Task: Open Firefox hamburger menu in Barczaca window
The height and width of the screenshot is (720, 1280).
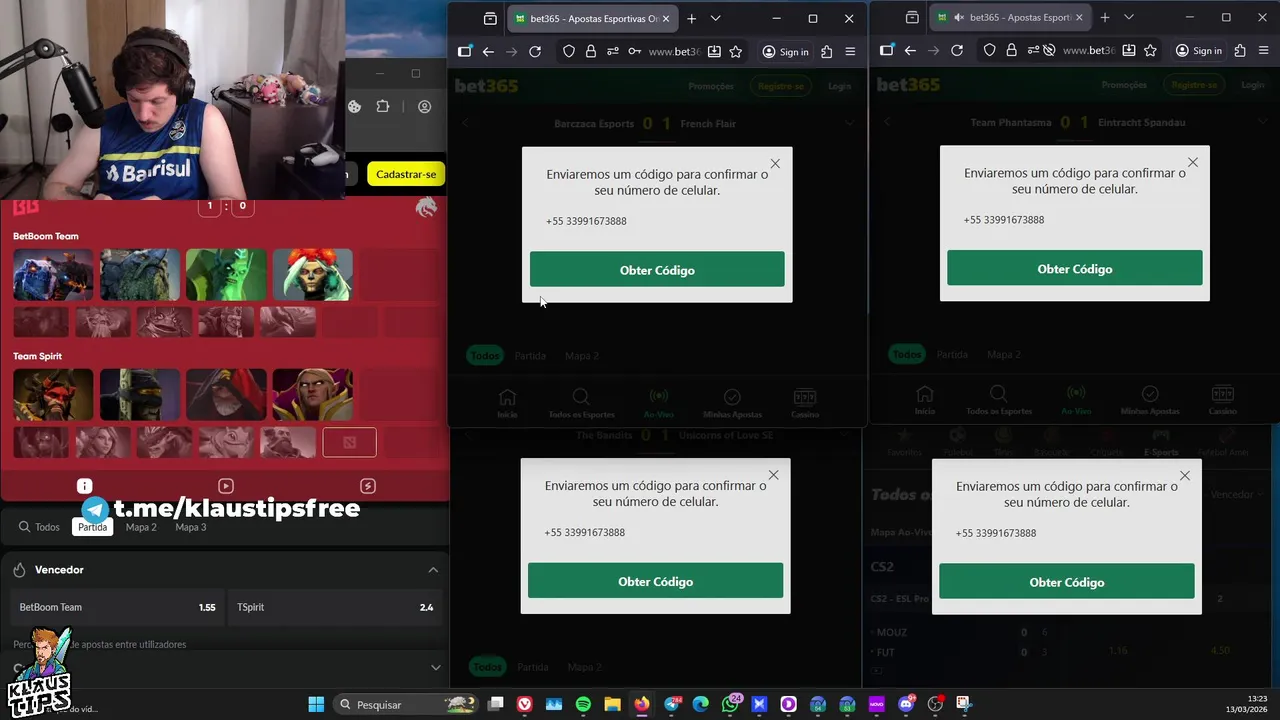Action: click(850, 51)
